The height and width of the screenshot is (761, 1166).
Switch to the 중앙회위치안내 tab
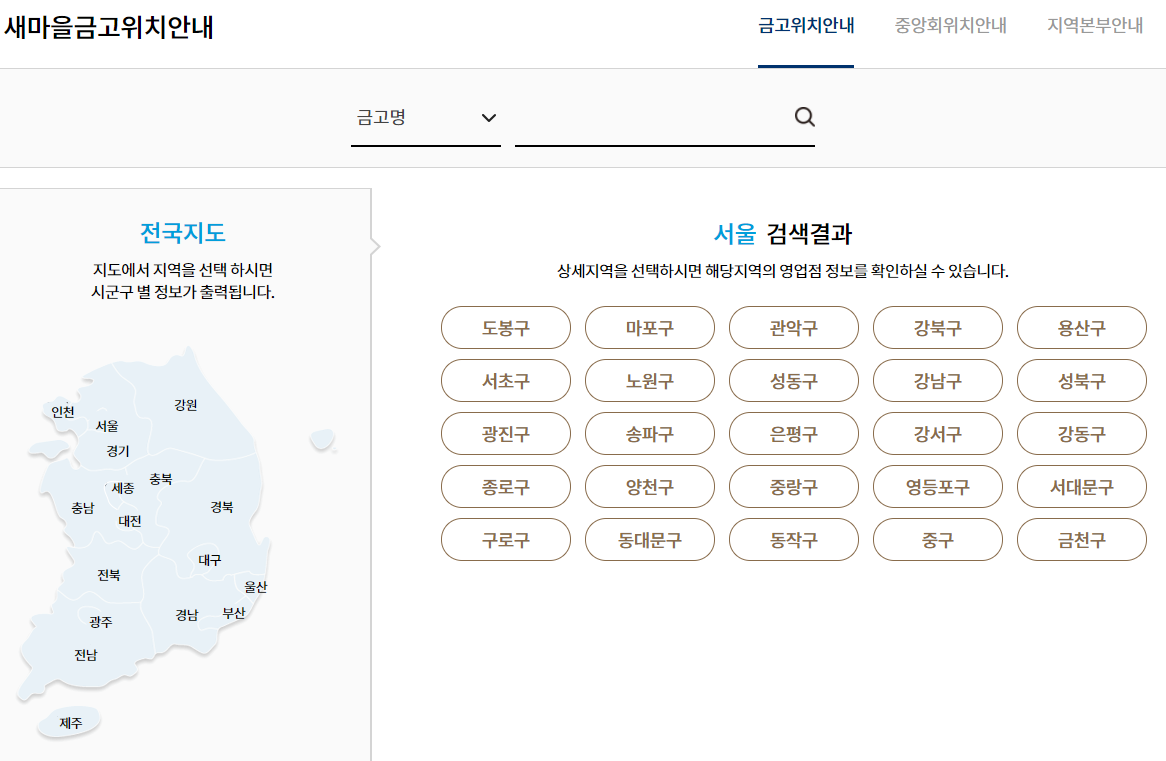click(950, 26)
